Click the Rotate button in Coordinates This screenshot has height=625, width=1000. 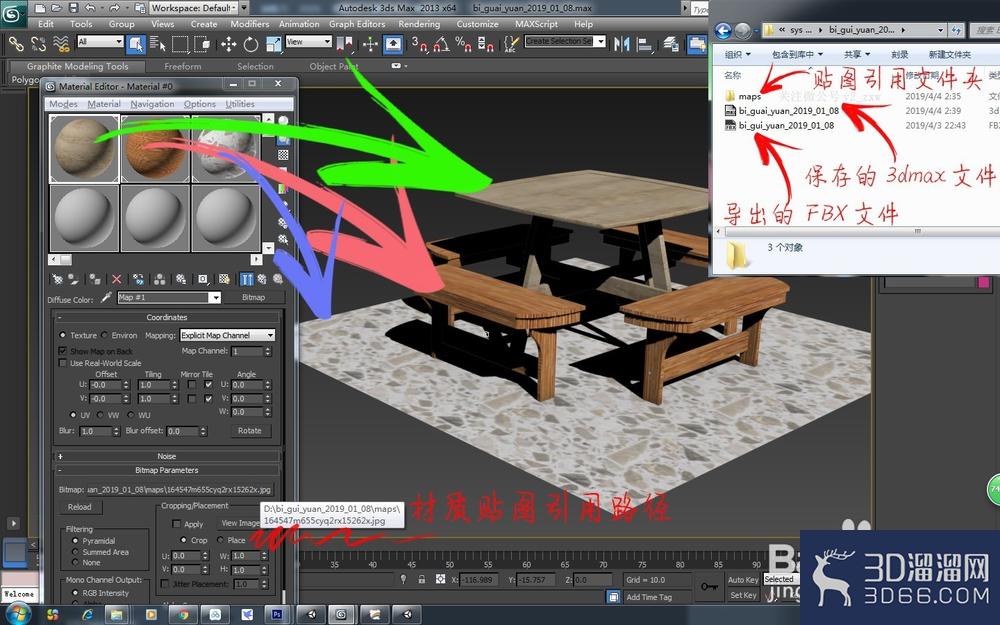click(x=250, y=430)
